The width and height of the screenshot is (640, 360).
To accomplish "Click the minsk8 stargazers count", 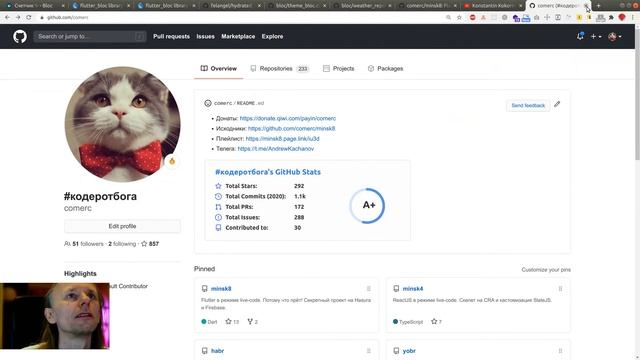I will coord(232,322).
